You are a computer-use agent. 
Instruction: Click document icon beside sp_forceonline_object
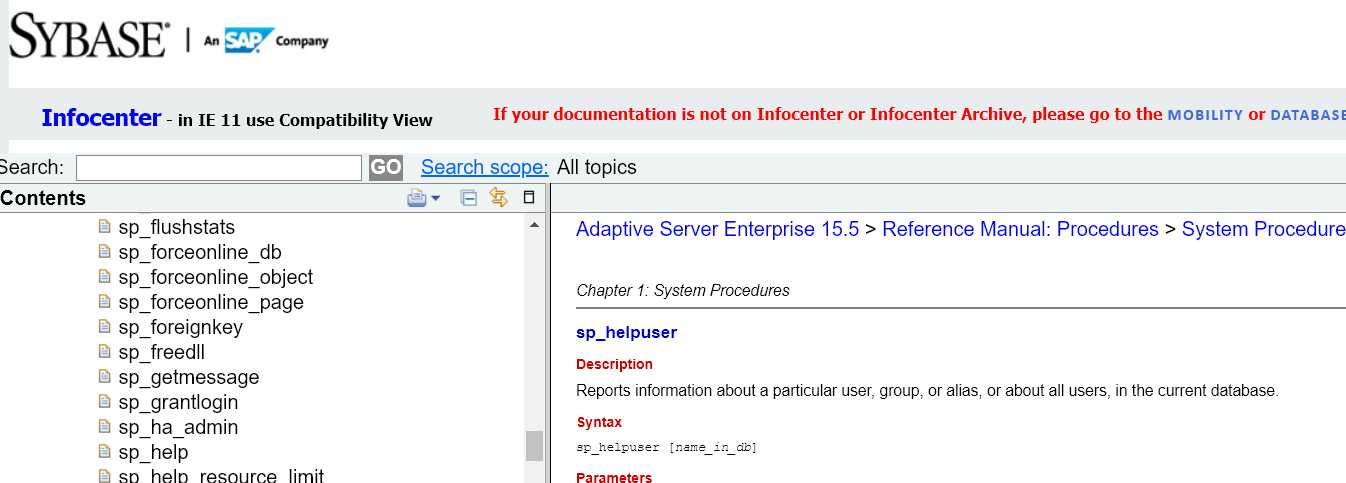(105, 277)
